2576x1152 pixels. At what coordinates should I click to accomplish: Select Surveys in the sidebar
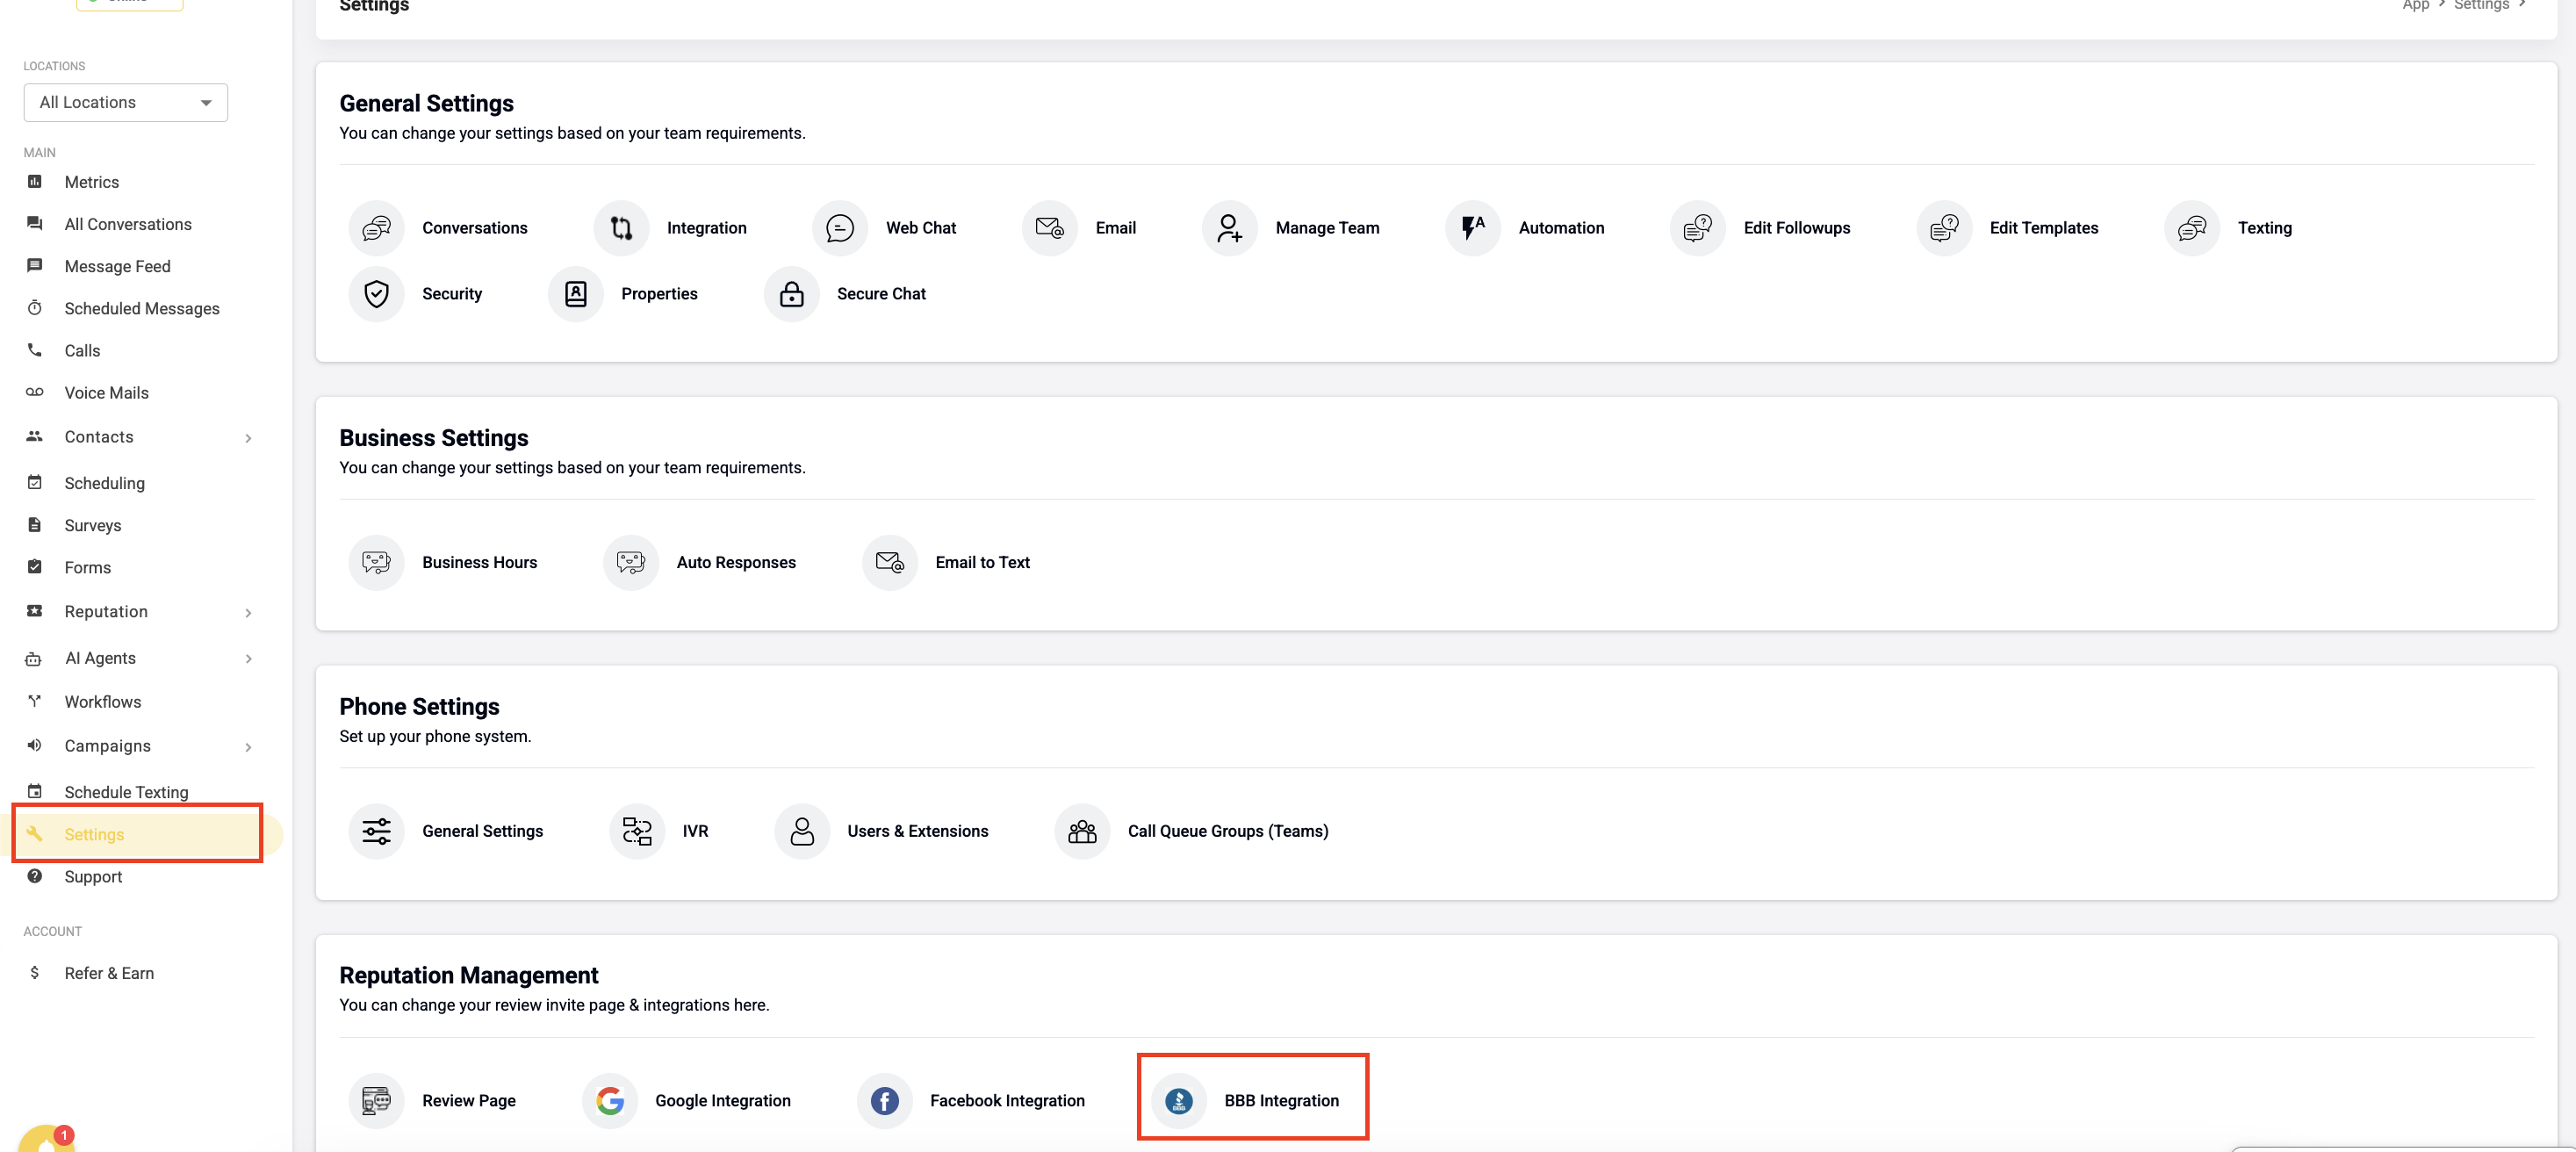pyautogui.click(x=92, y=525)
